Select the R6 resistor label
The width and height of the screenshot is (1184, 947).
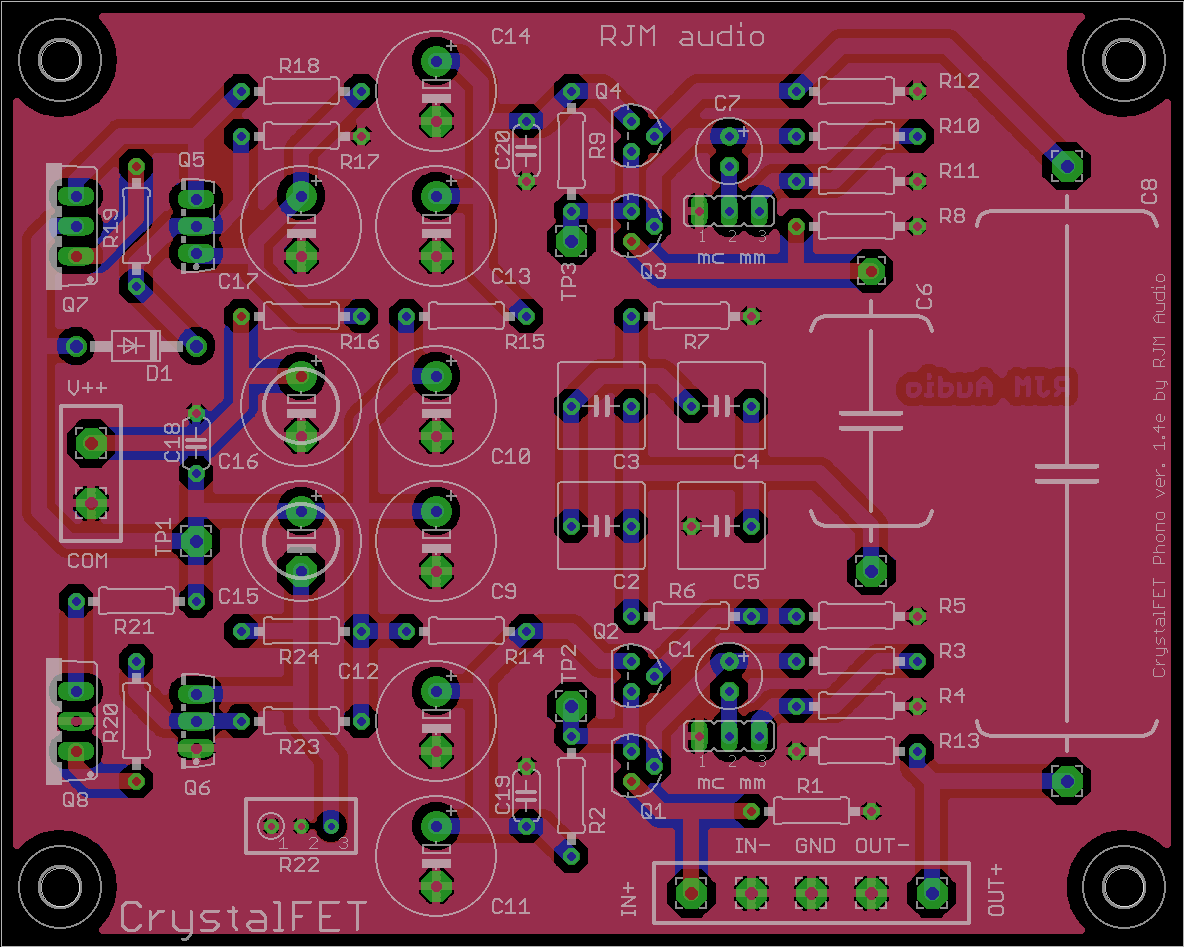pos(682,591)
